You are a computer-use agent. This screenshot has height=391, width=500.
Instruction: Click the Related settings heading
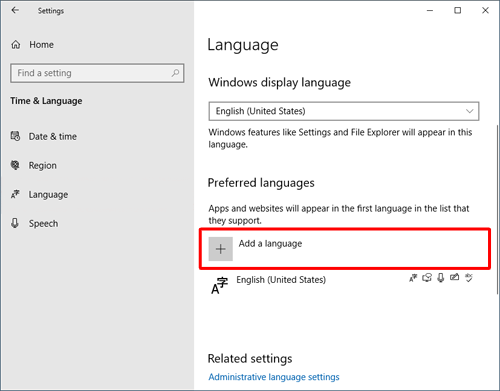pyautogui.click(x=250, y=359)
